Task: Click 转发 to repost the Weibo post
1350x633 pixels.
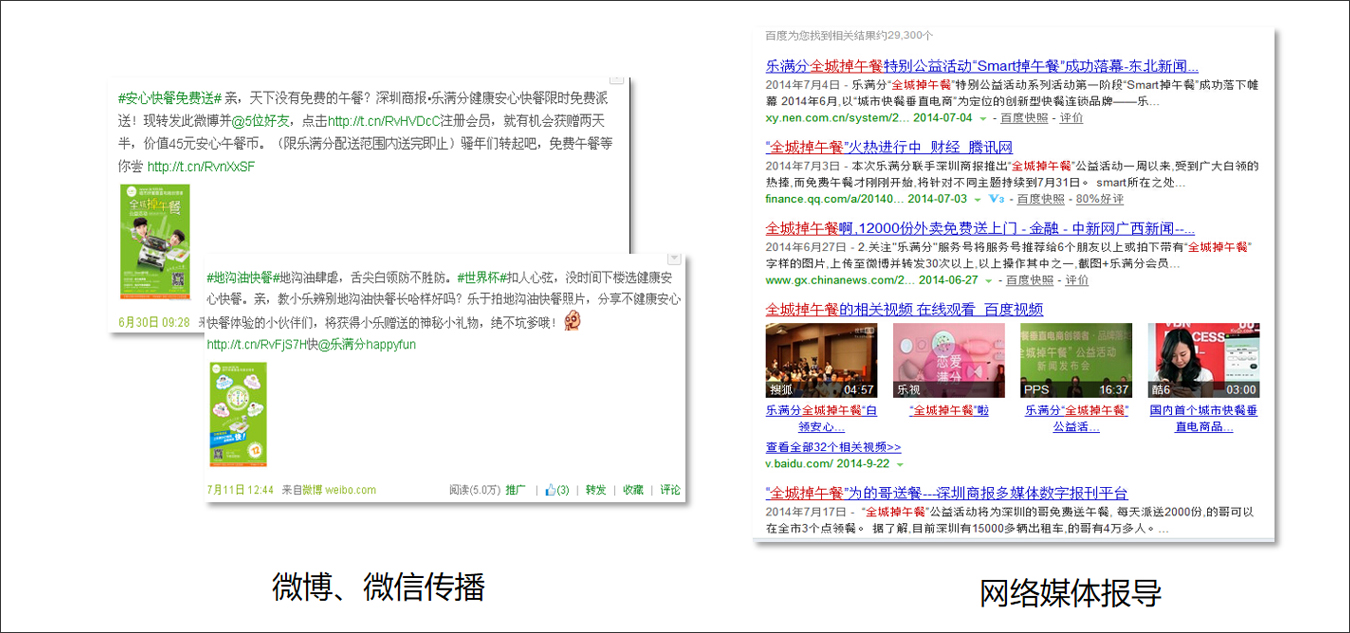Action: pyautogui.click(x=595, y=490)
